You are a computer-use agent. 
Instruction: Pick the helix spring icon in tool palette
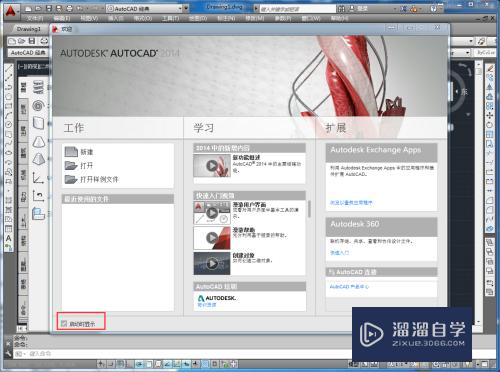[x=39, y=87]
